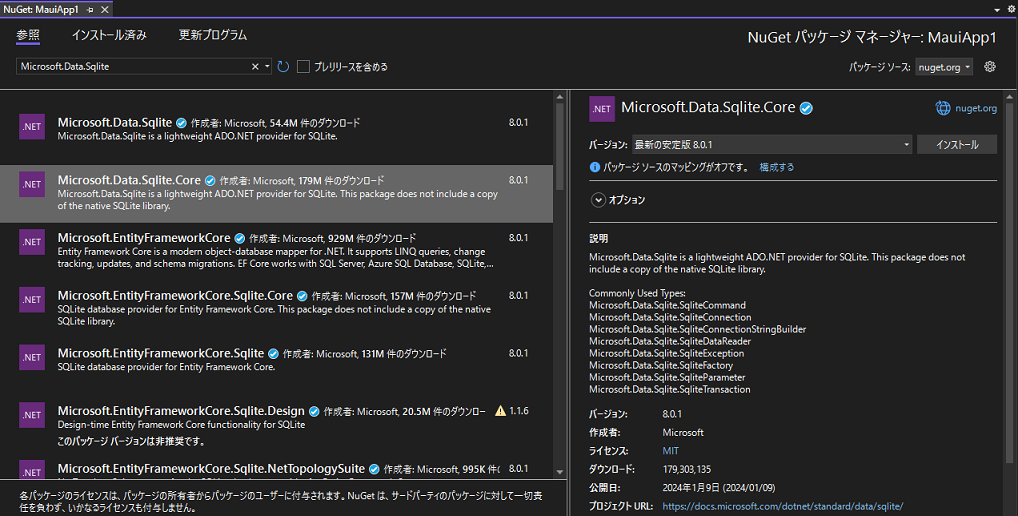Select Microsoft.EntityFrameworkCore.Sqlite.Design package title

point(181,411)
